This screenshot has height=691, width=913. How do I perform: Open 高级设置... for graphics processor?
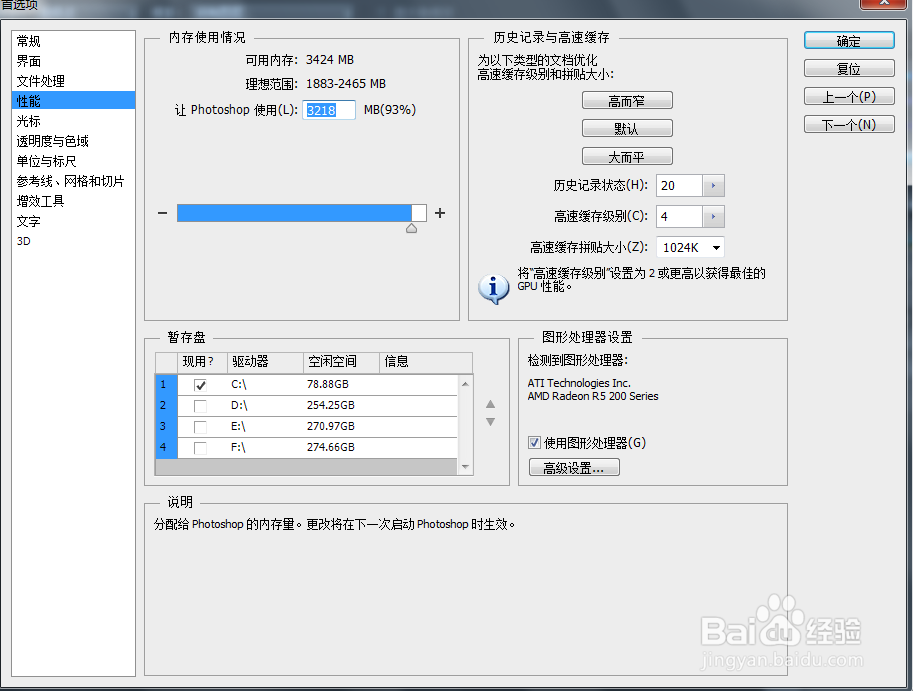tap(574, 467)
